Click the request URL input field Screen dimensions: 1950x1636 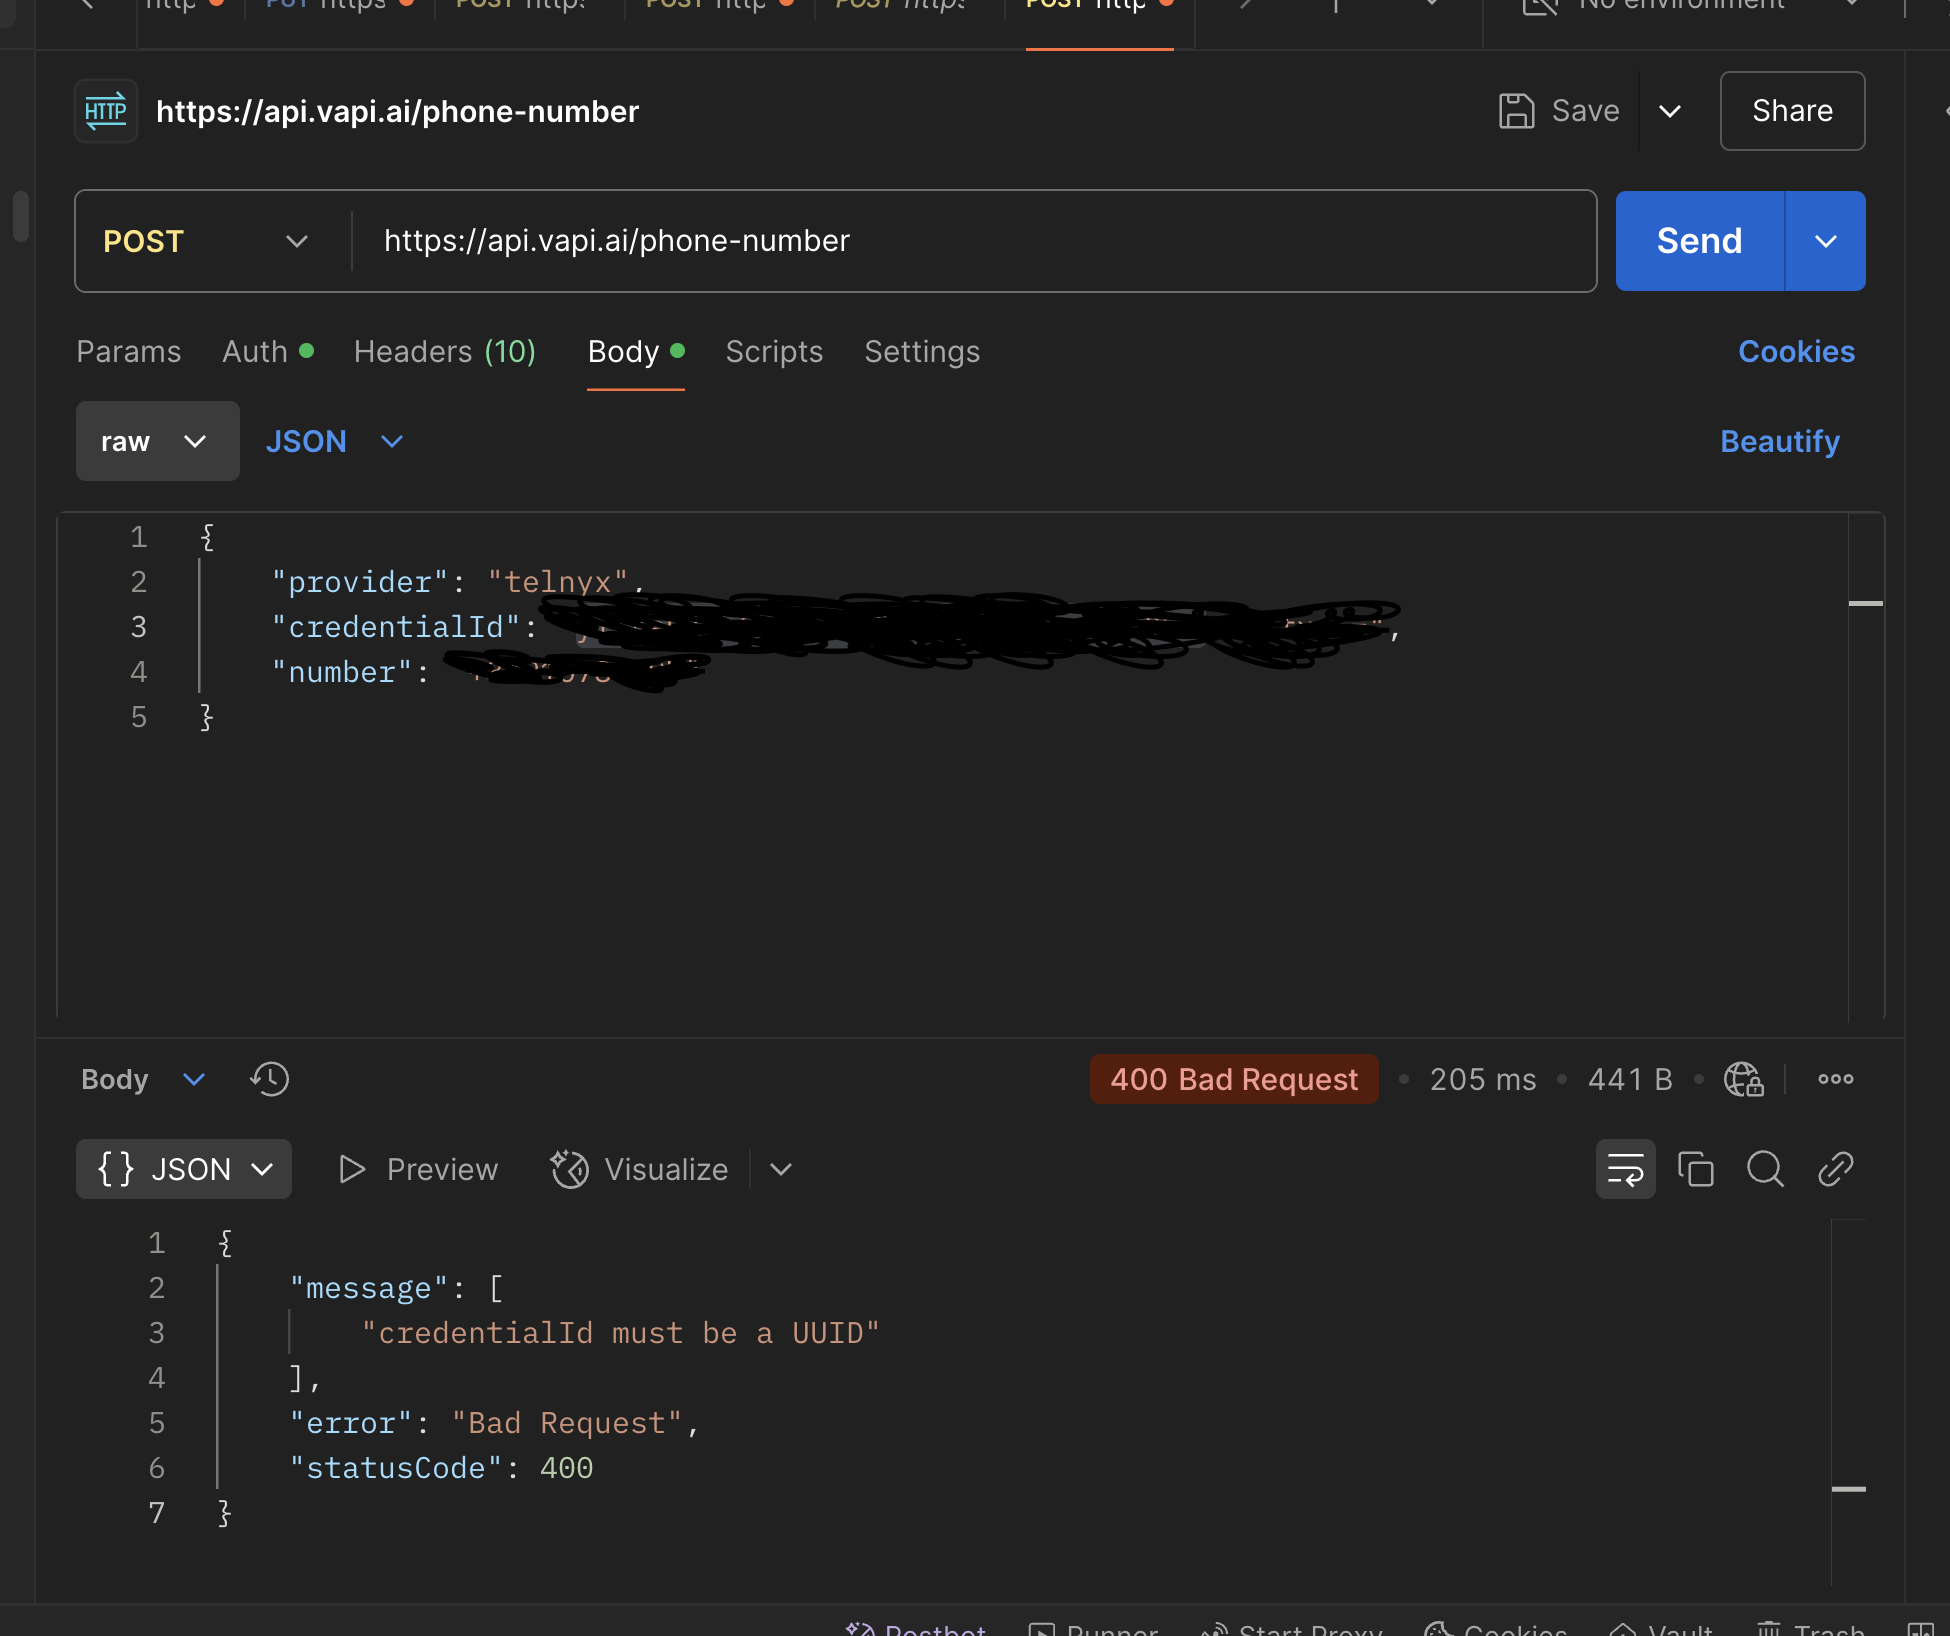(x=970, y=241)
